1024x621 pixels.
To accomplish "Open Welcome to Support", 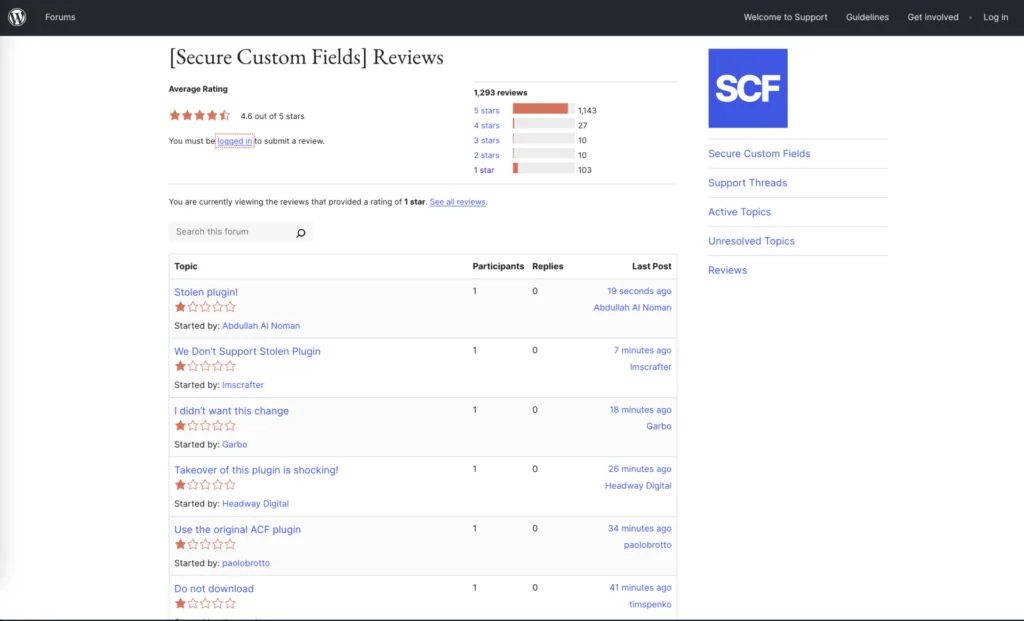I will coord(785,17).
